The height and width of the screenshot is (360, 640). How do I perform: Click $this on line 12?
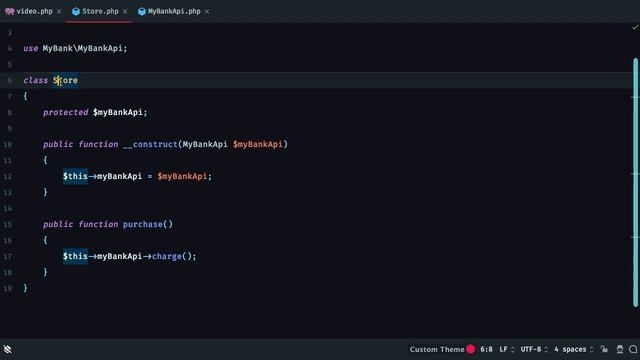click(x=75, y=176)
